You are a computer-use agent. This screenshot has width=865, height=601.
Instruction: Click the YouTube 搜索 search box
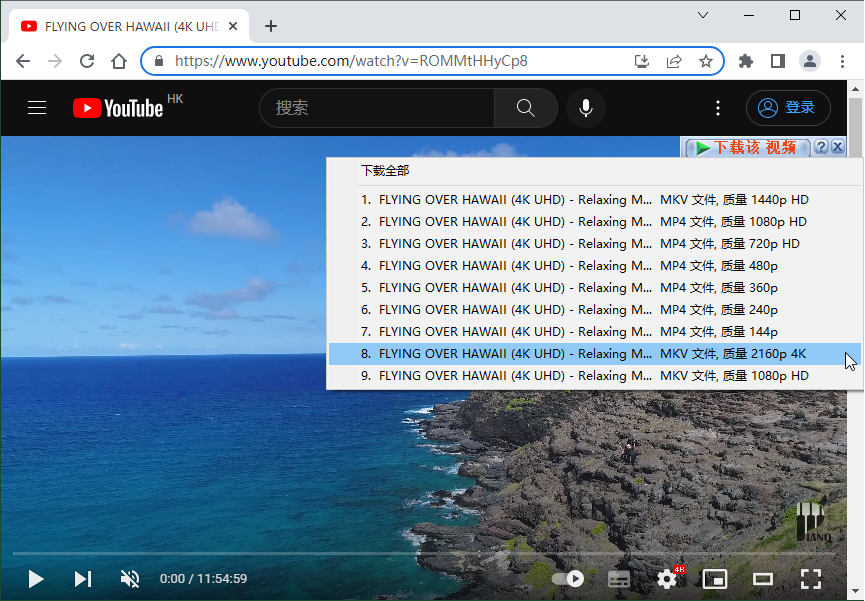point(377,108)
